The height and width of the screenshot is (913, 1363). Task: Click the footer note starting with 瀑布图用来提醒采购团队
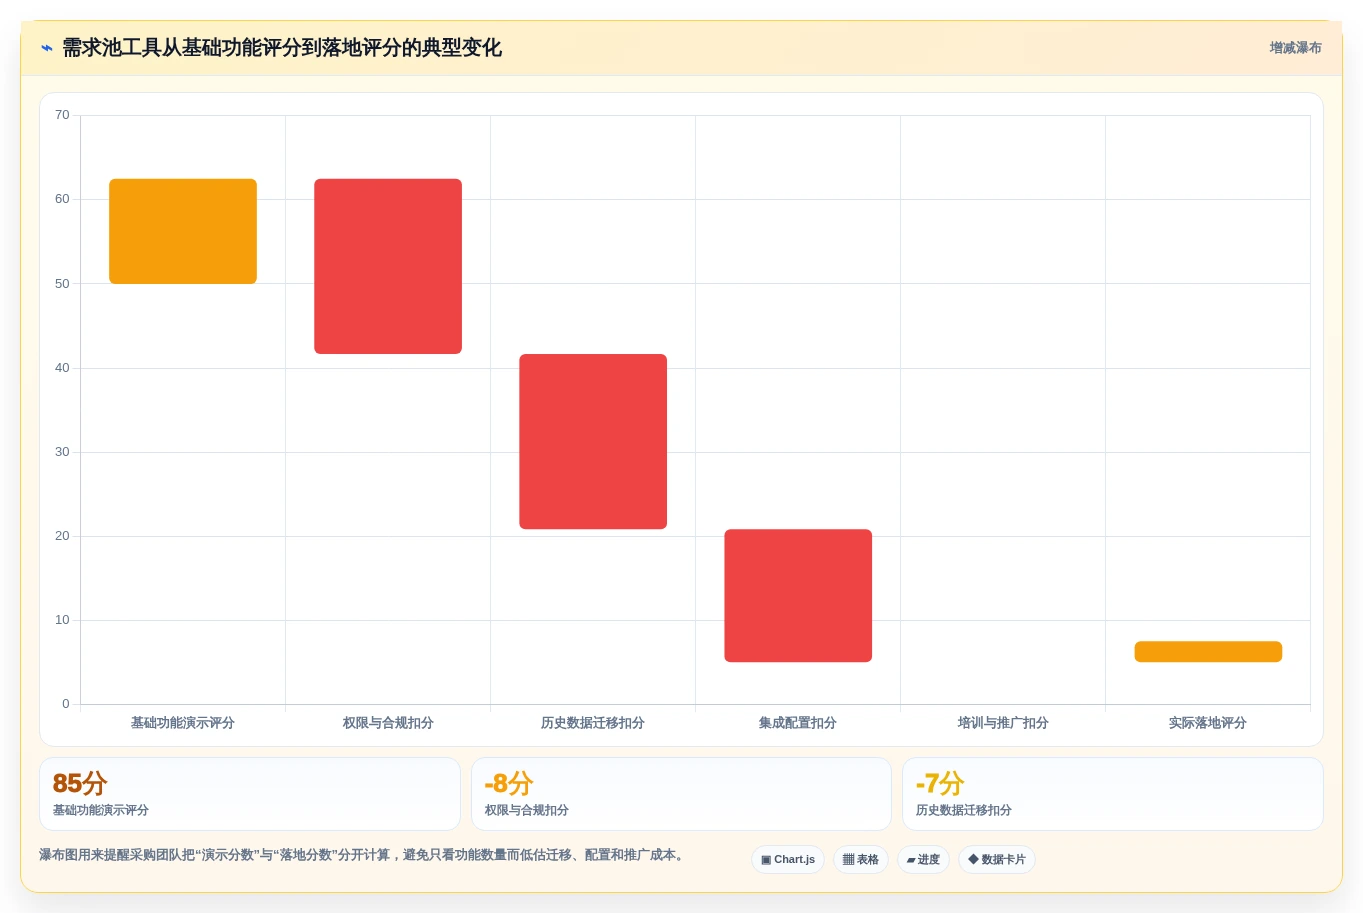coord(361,855)
